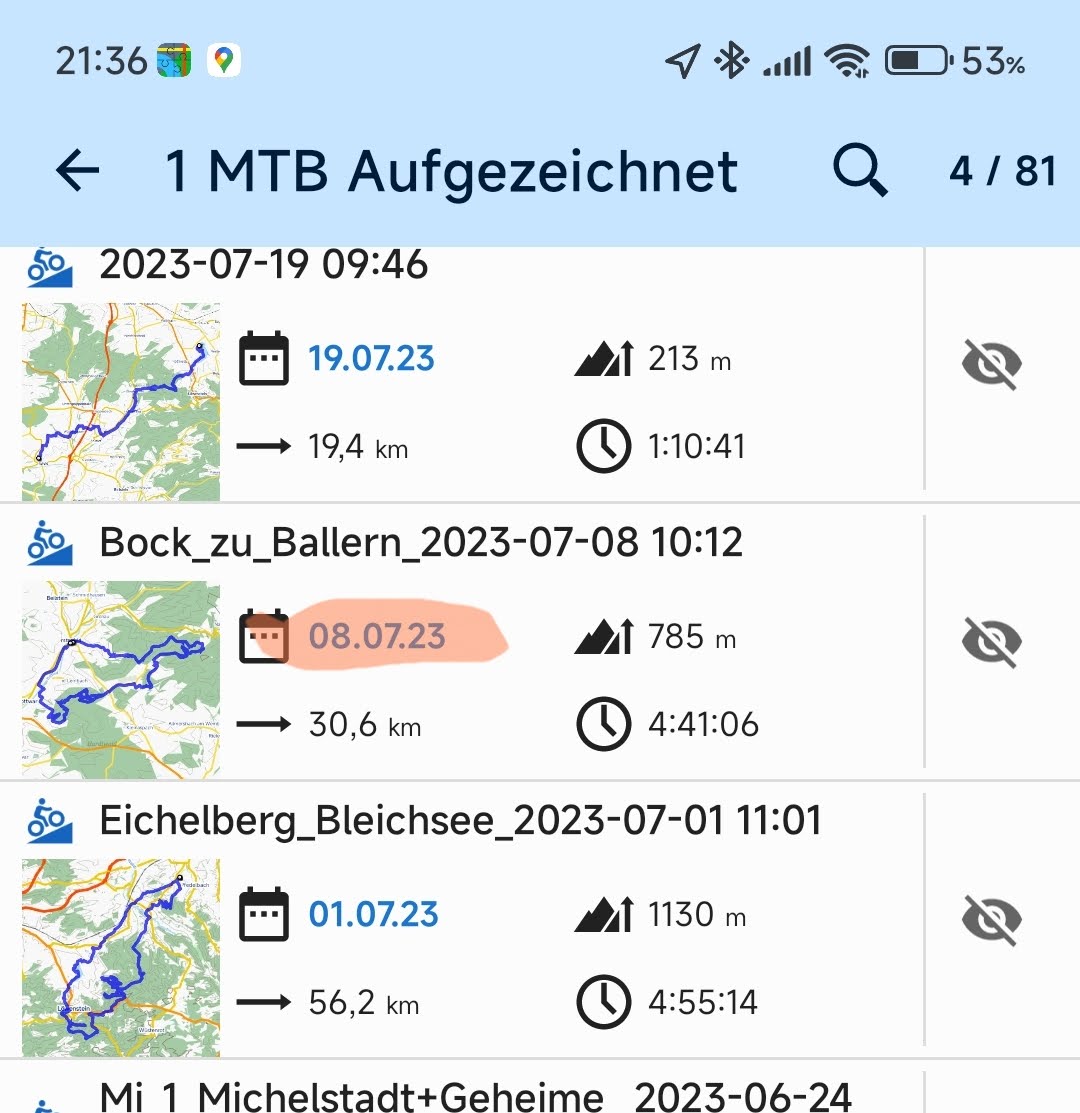Open map thumbnail of Bock_zu_Ballern track
Image resolution: width=1080 pixels, height=1113 pixels.
[x=121, y=679]
